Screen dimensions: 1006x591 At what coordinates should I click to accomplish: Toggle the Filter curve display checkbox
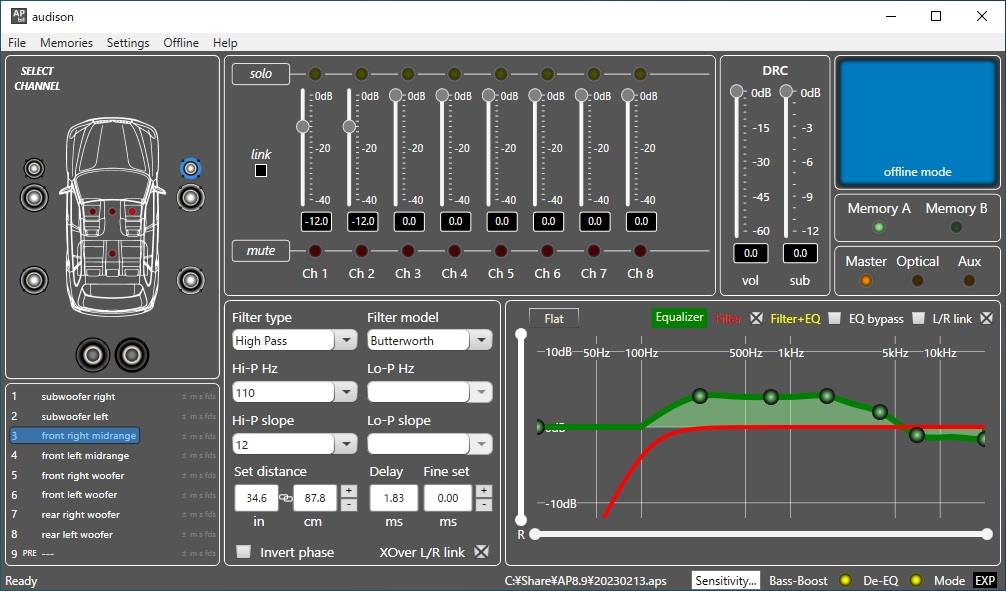(757, 318)
